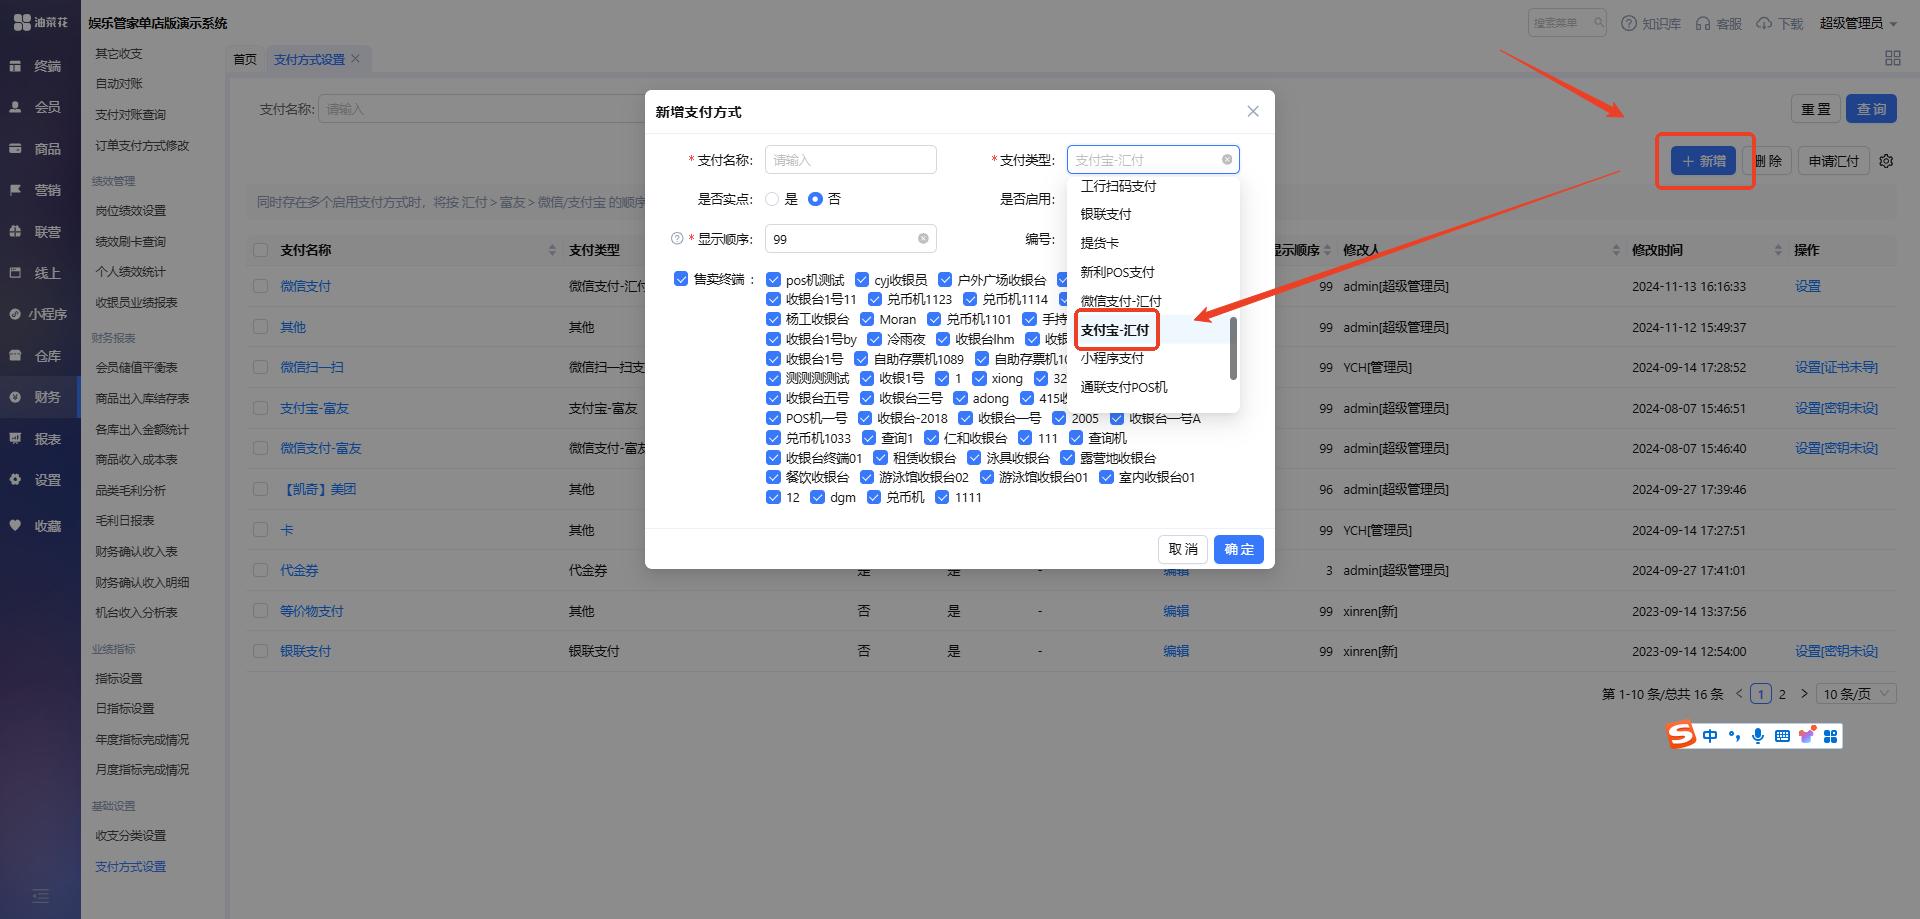The width and height of the screenshot is (1920, 919).
Task: Clear the 显示顺序 value
Action: 923,239
